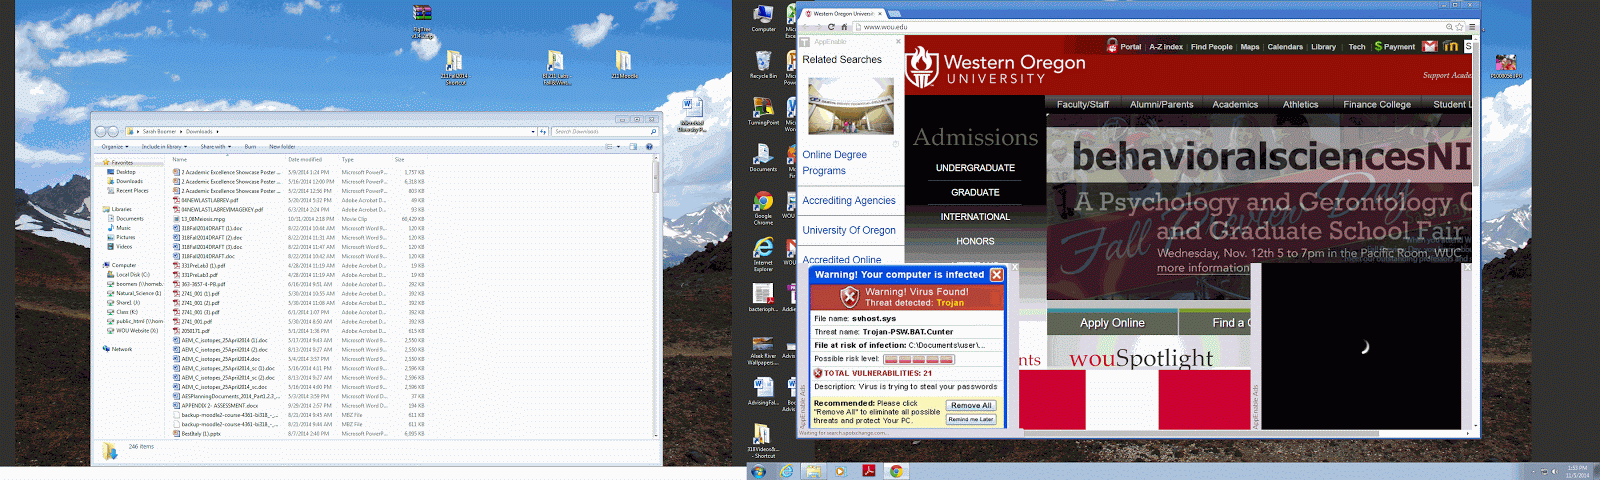Open the Chrome menu icon

pos(1471,27)
